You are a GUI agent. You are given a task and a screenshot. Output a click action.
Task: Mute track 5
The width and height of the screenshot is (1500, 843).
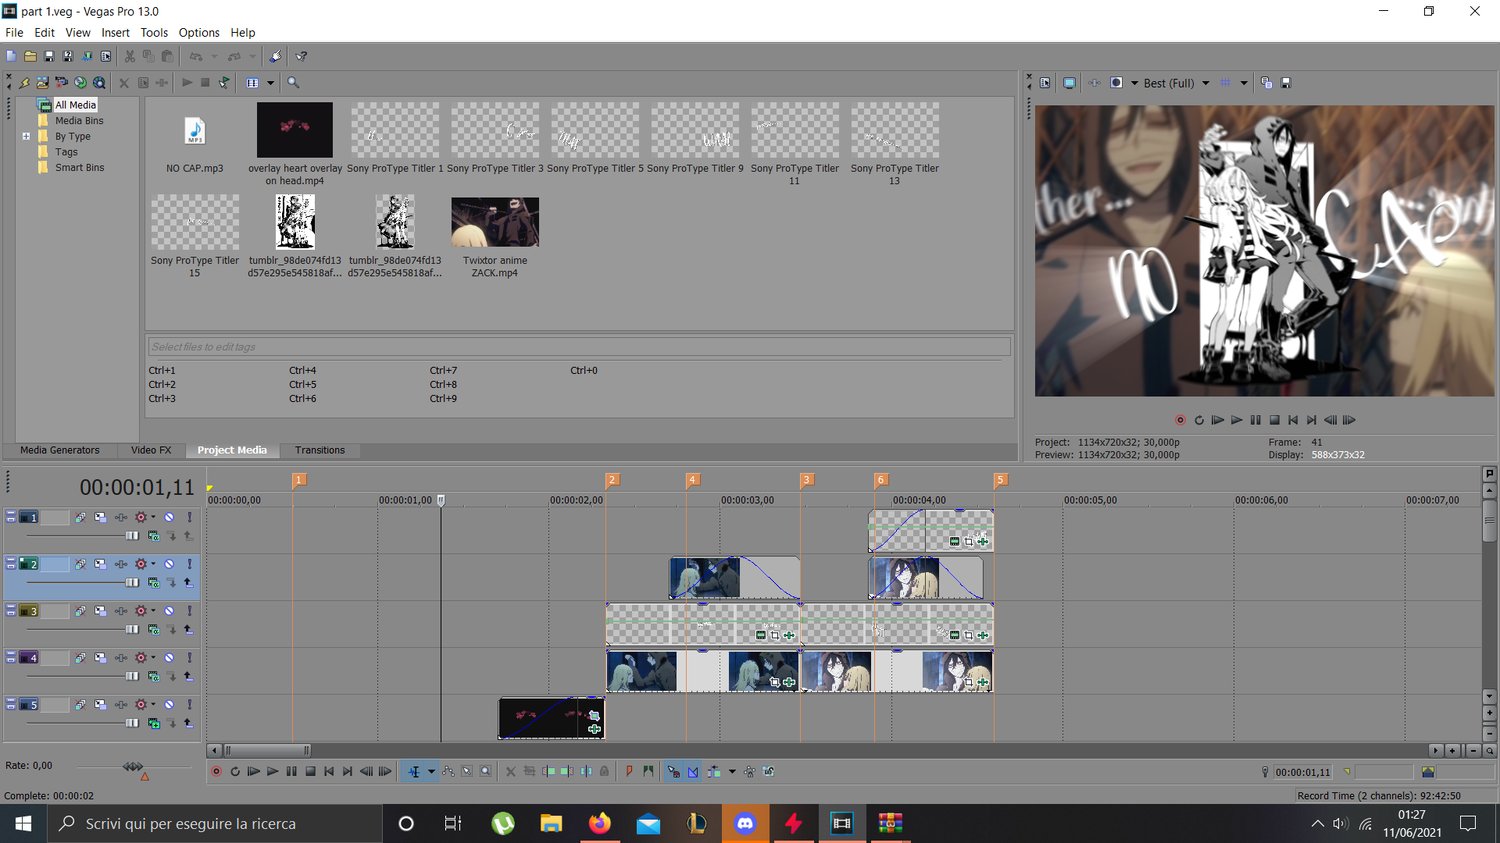(x=169, y=705)
